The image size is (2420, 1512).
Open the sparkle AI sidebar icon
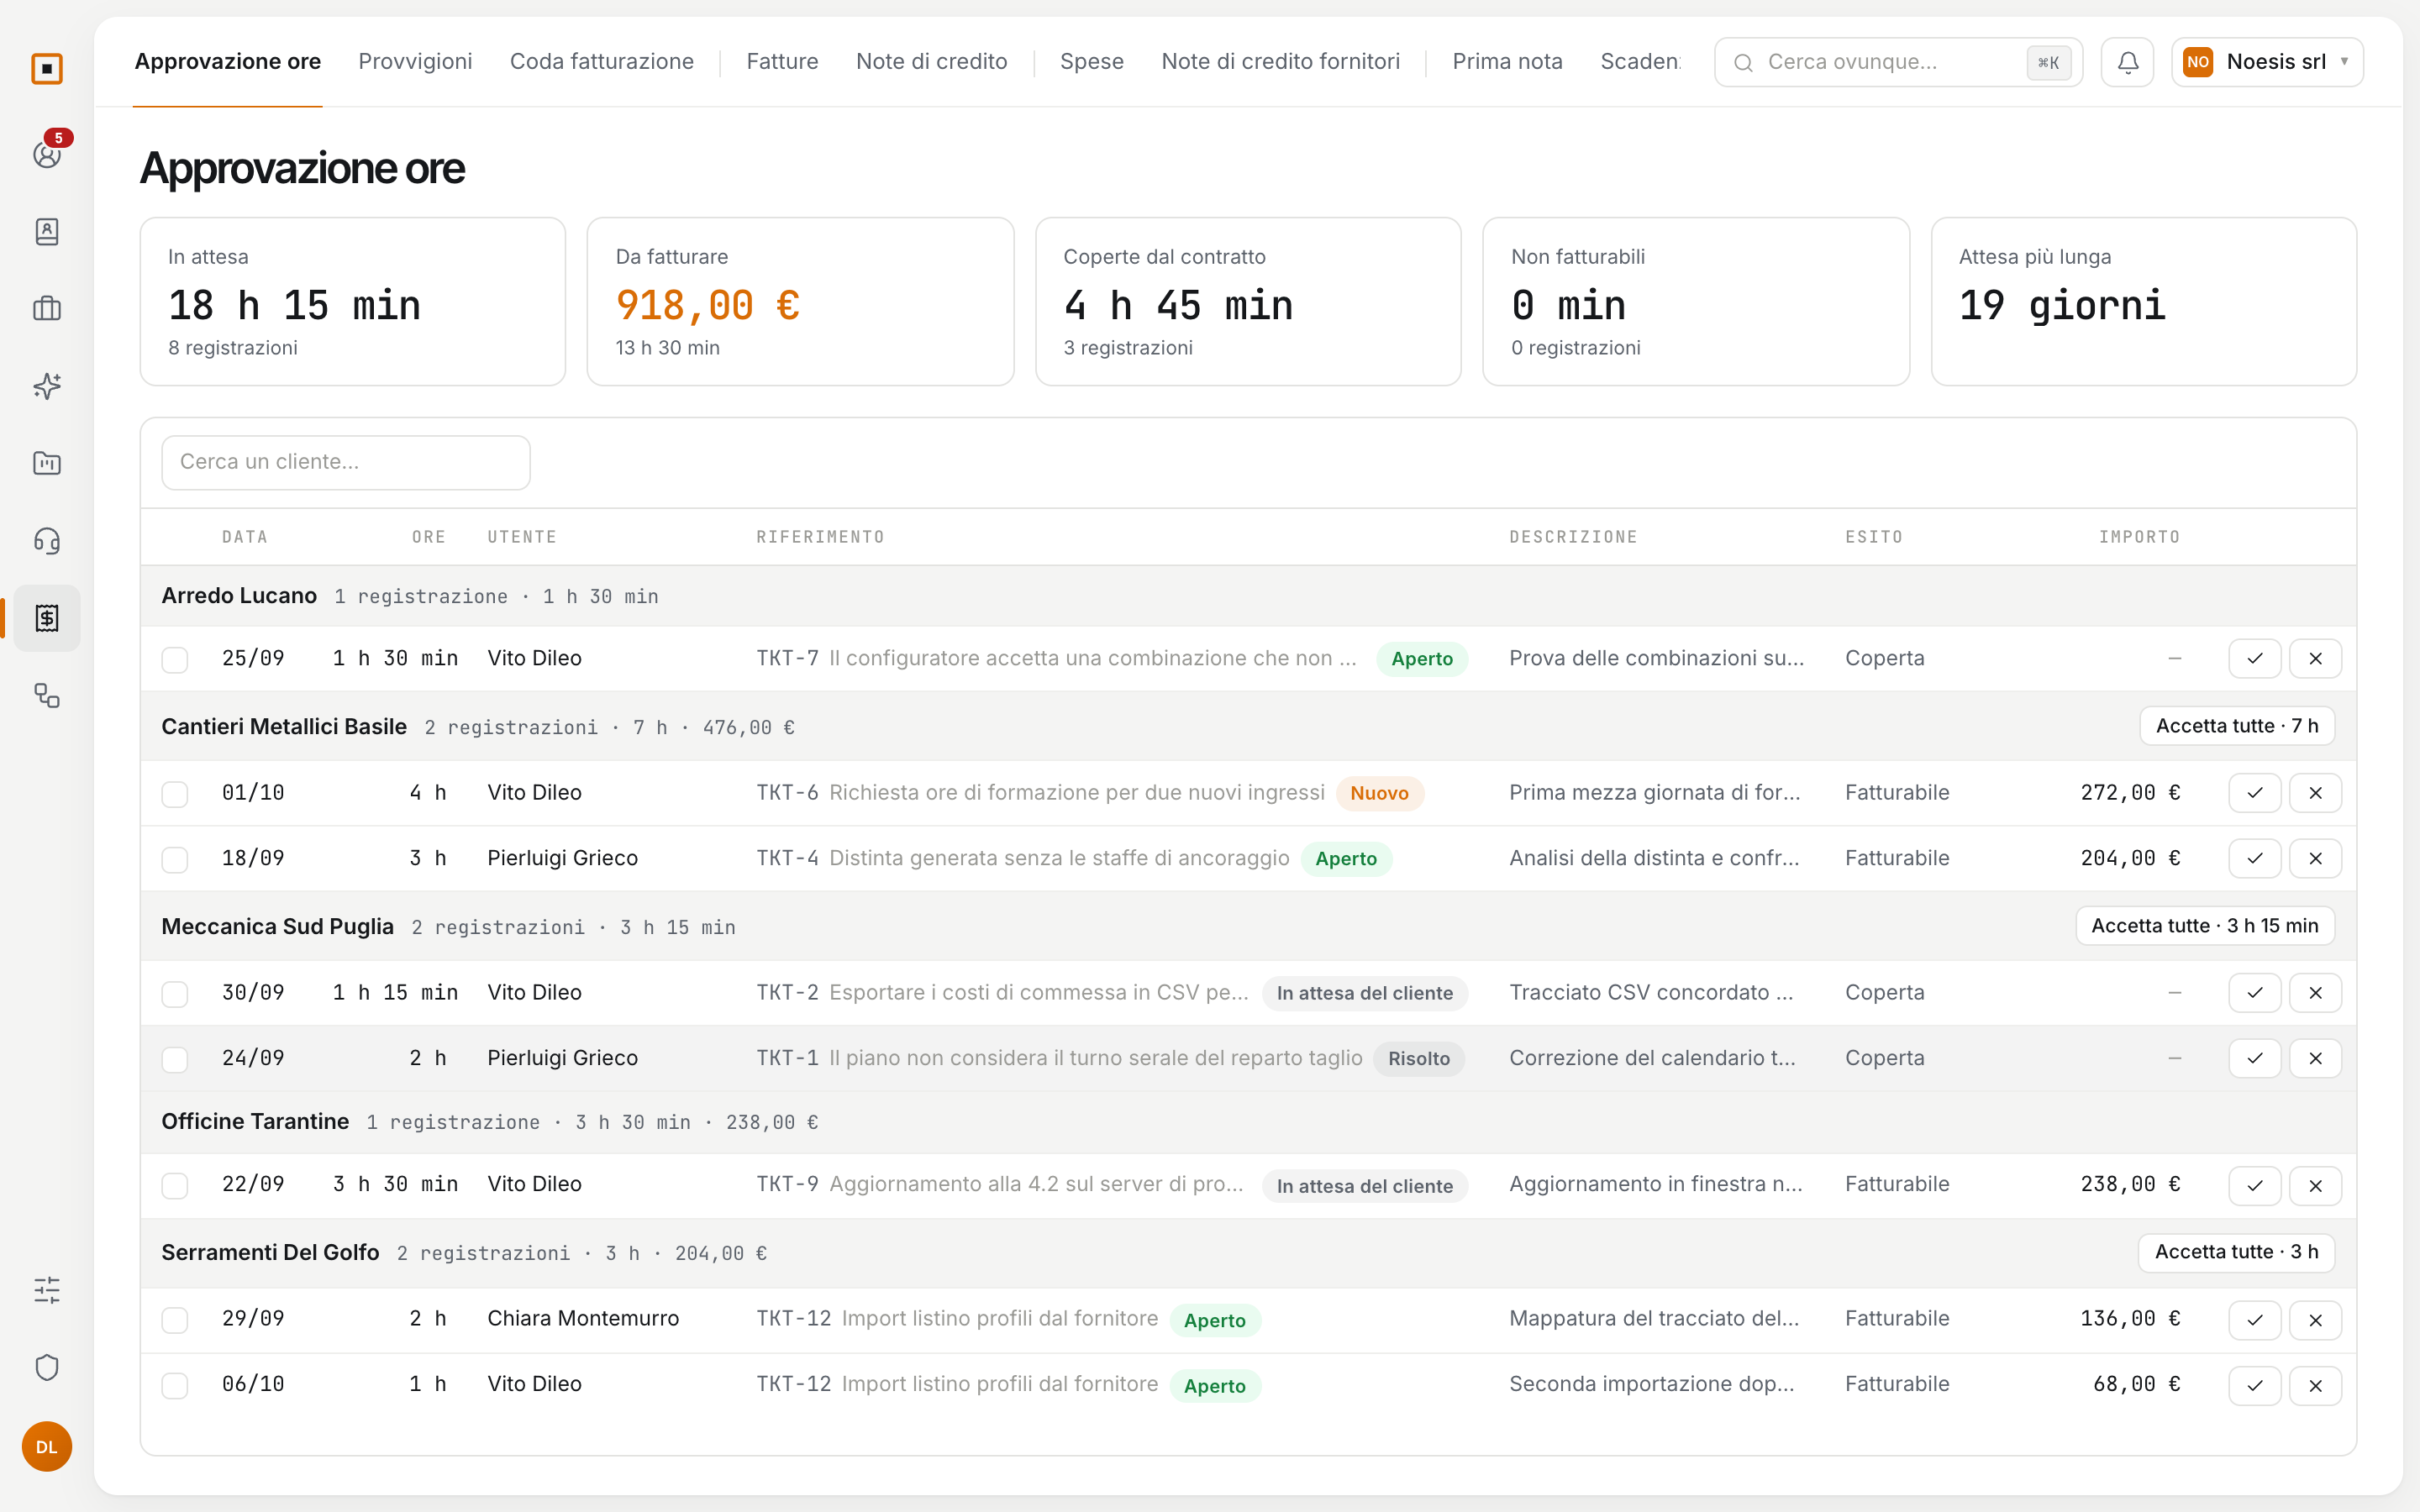click(47, 386)
